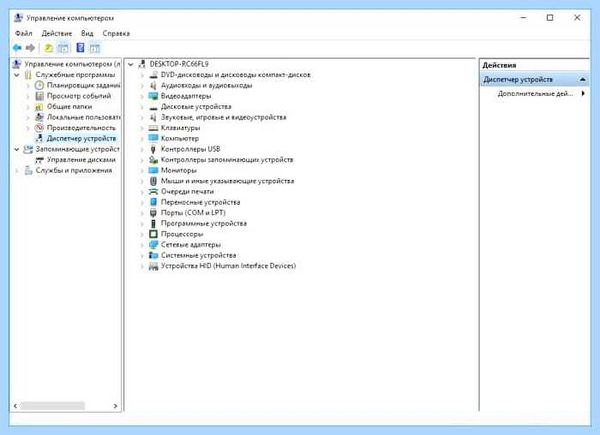This screenshot has width=600, height=435.
Task: Expand the Процессоры device category
Action: click(142, 234)
